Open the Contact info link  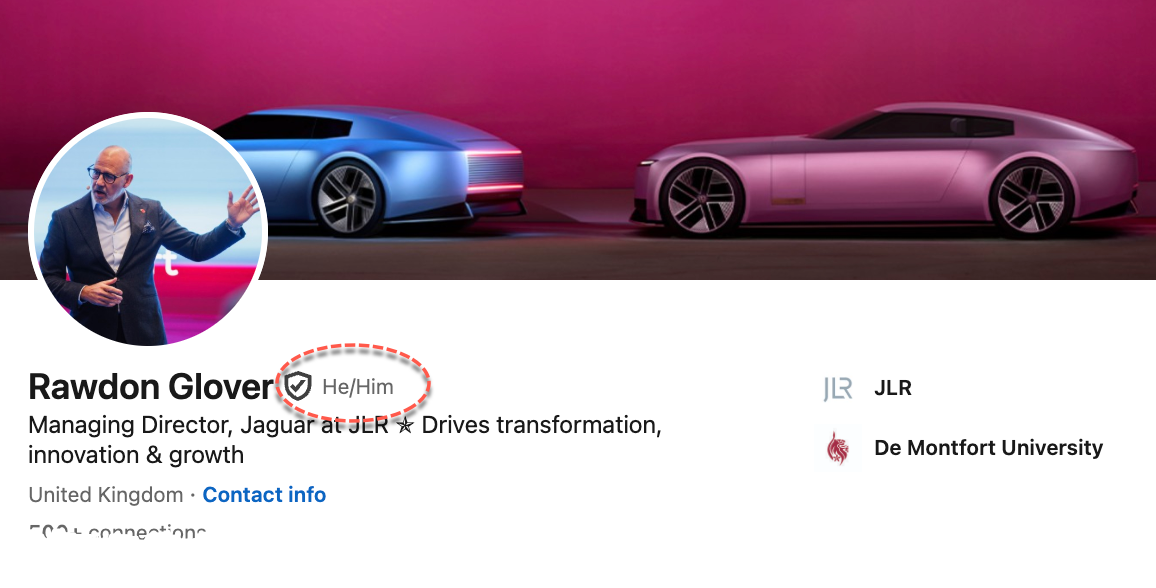264,494
